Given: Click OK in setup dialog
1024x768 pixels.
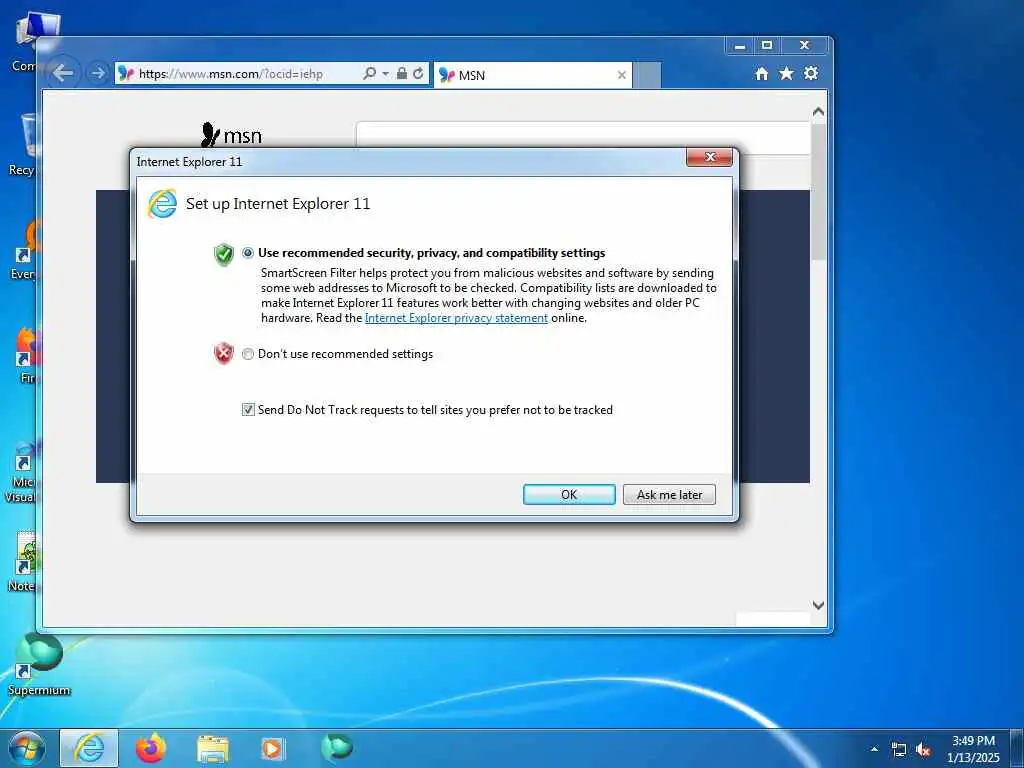Looking at the screenshot, I should click(569, 494).
